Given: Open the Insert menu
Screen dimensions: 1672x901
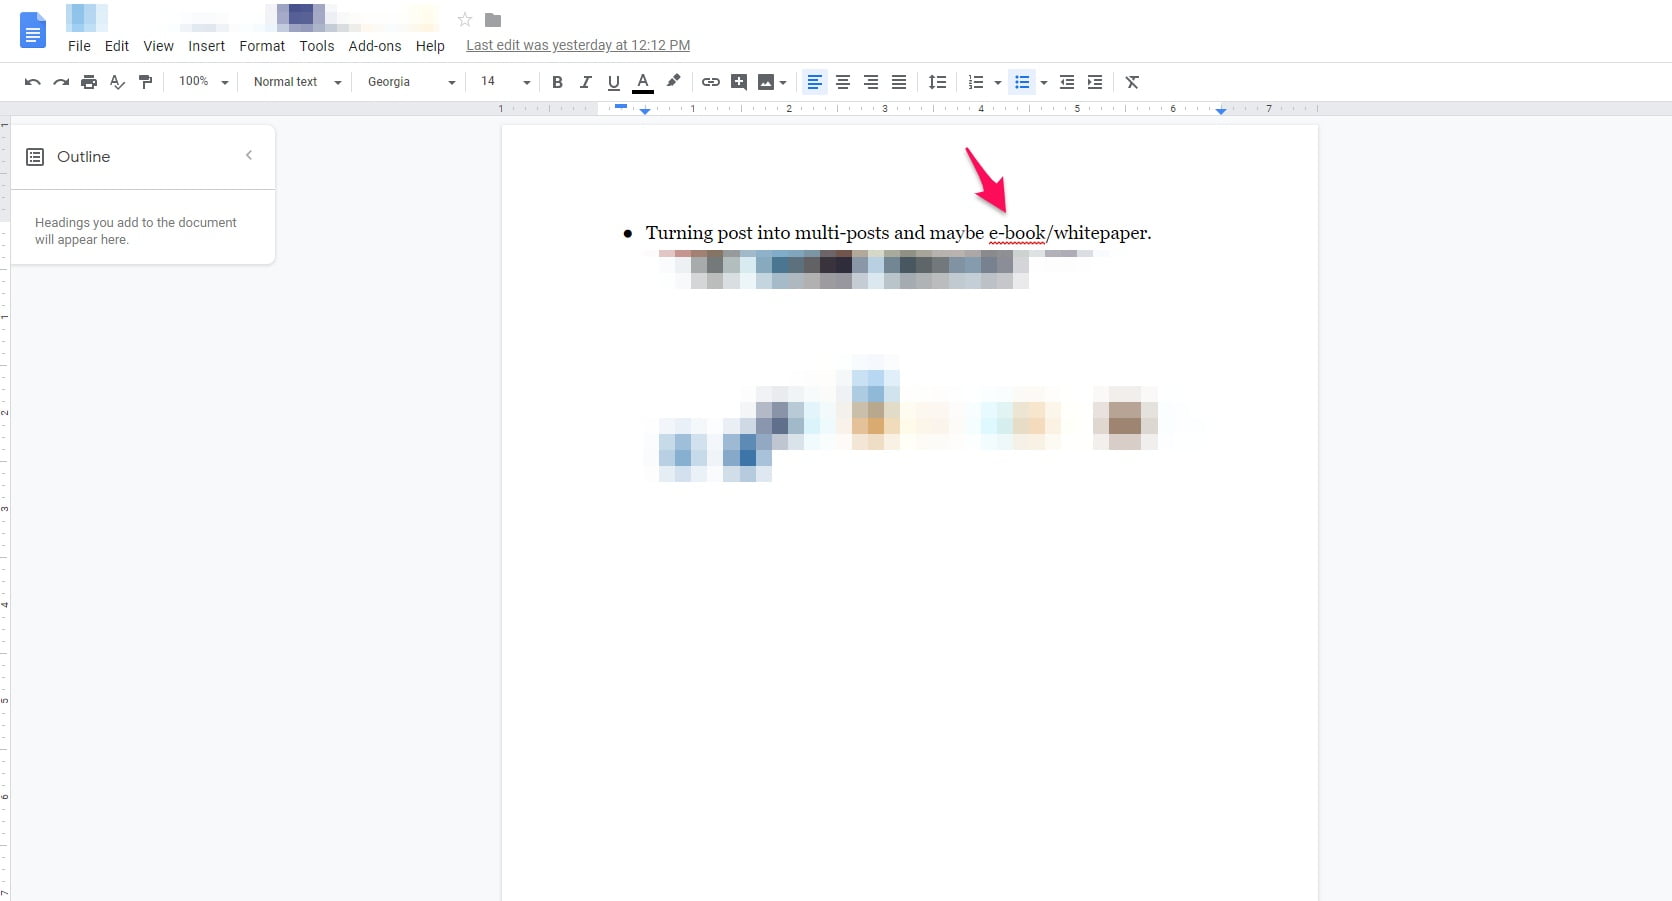Looking at the screenshot, I should click(x=206, y=46).
